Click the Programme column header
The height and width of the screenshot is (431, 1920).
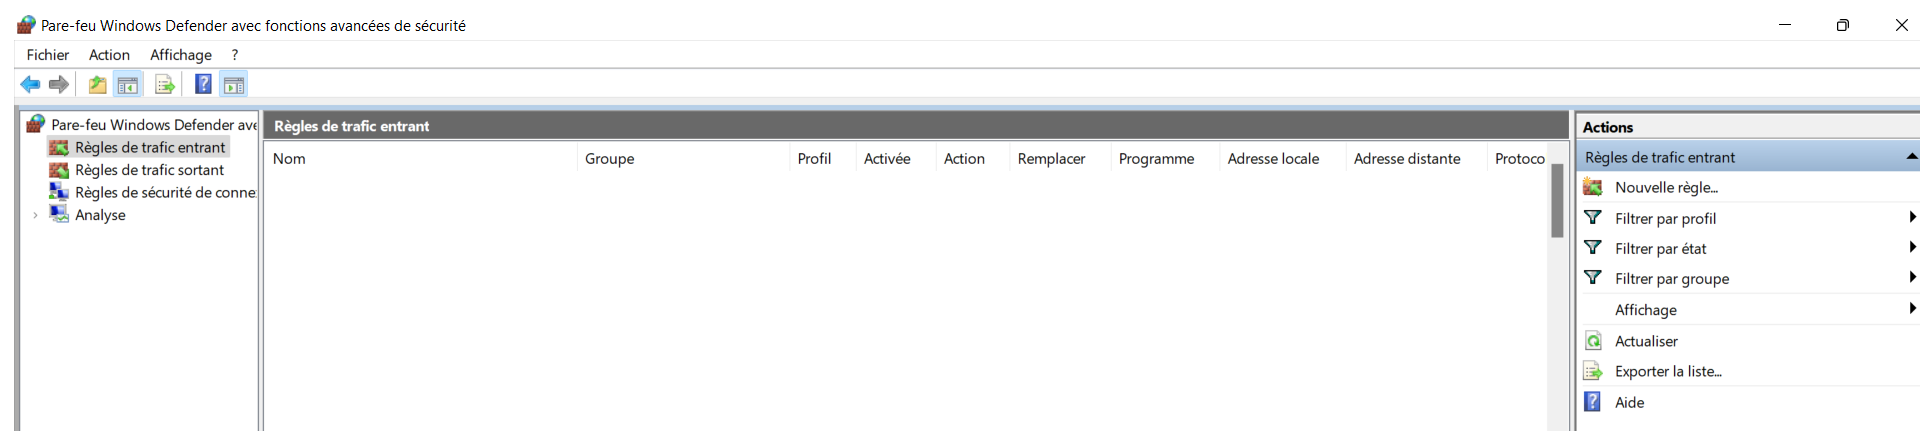pos(1165,158)
